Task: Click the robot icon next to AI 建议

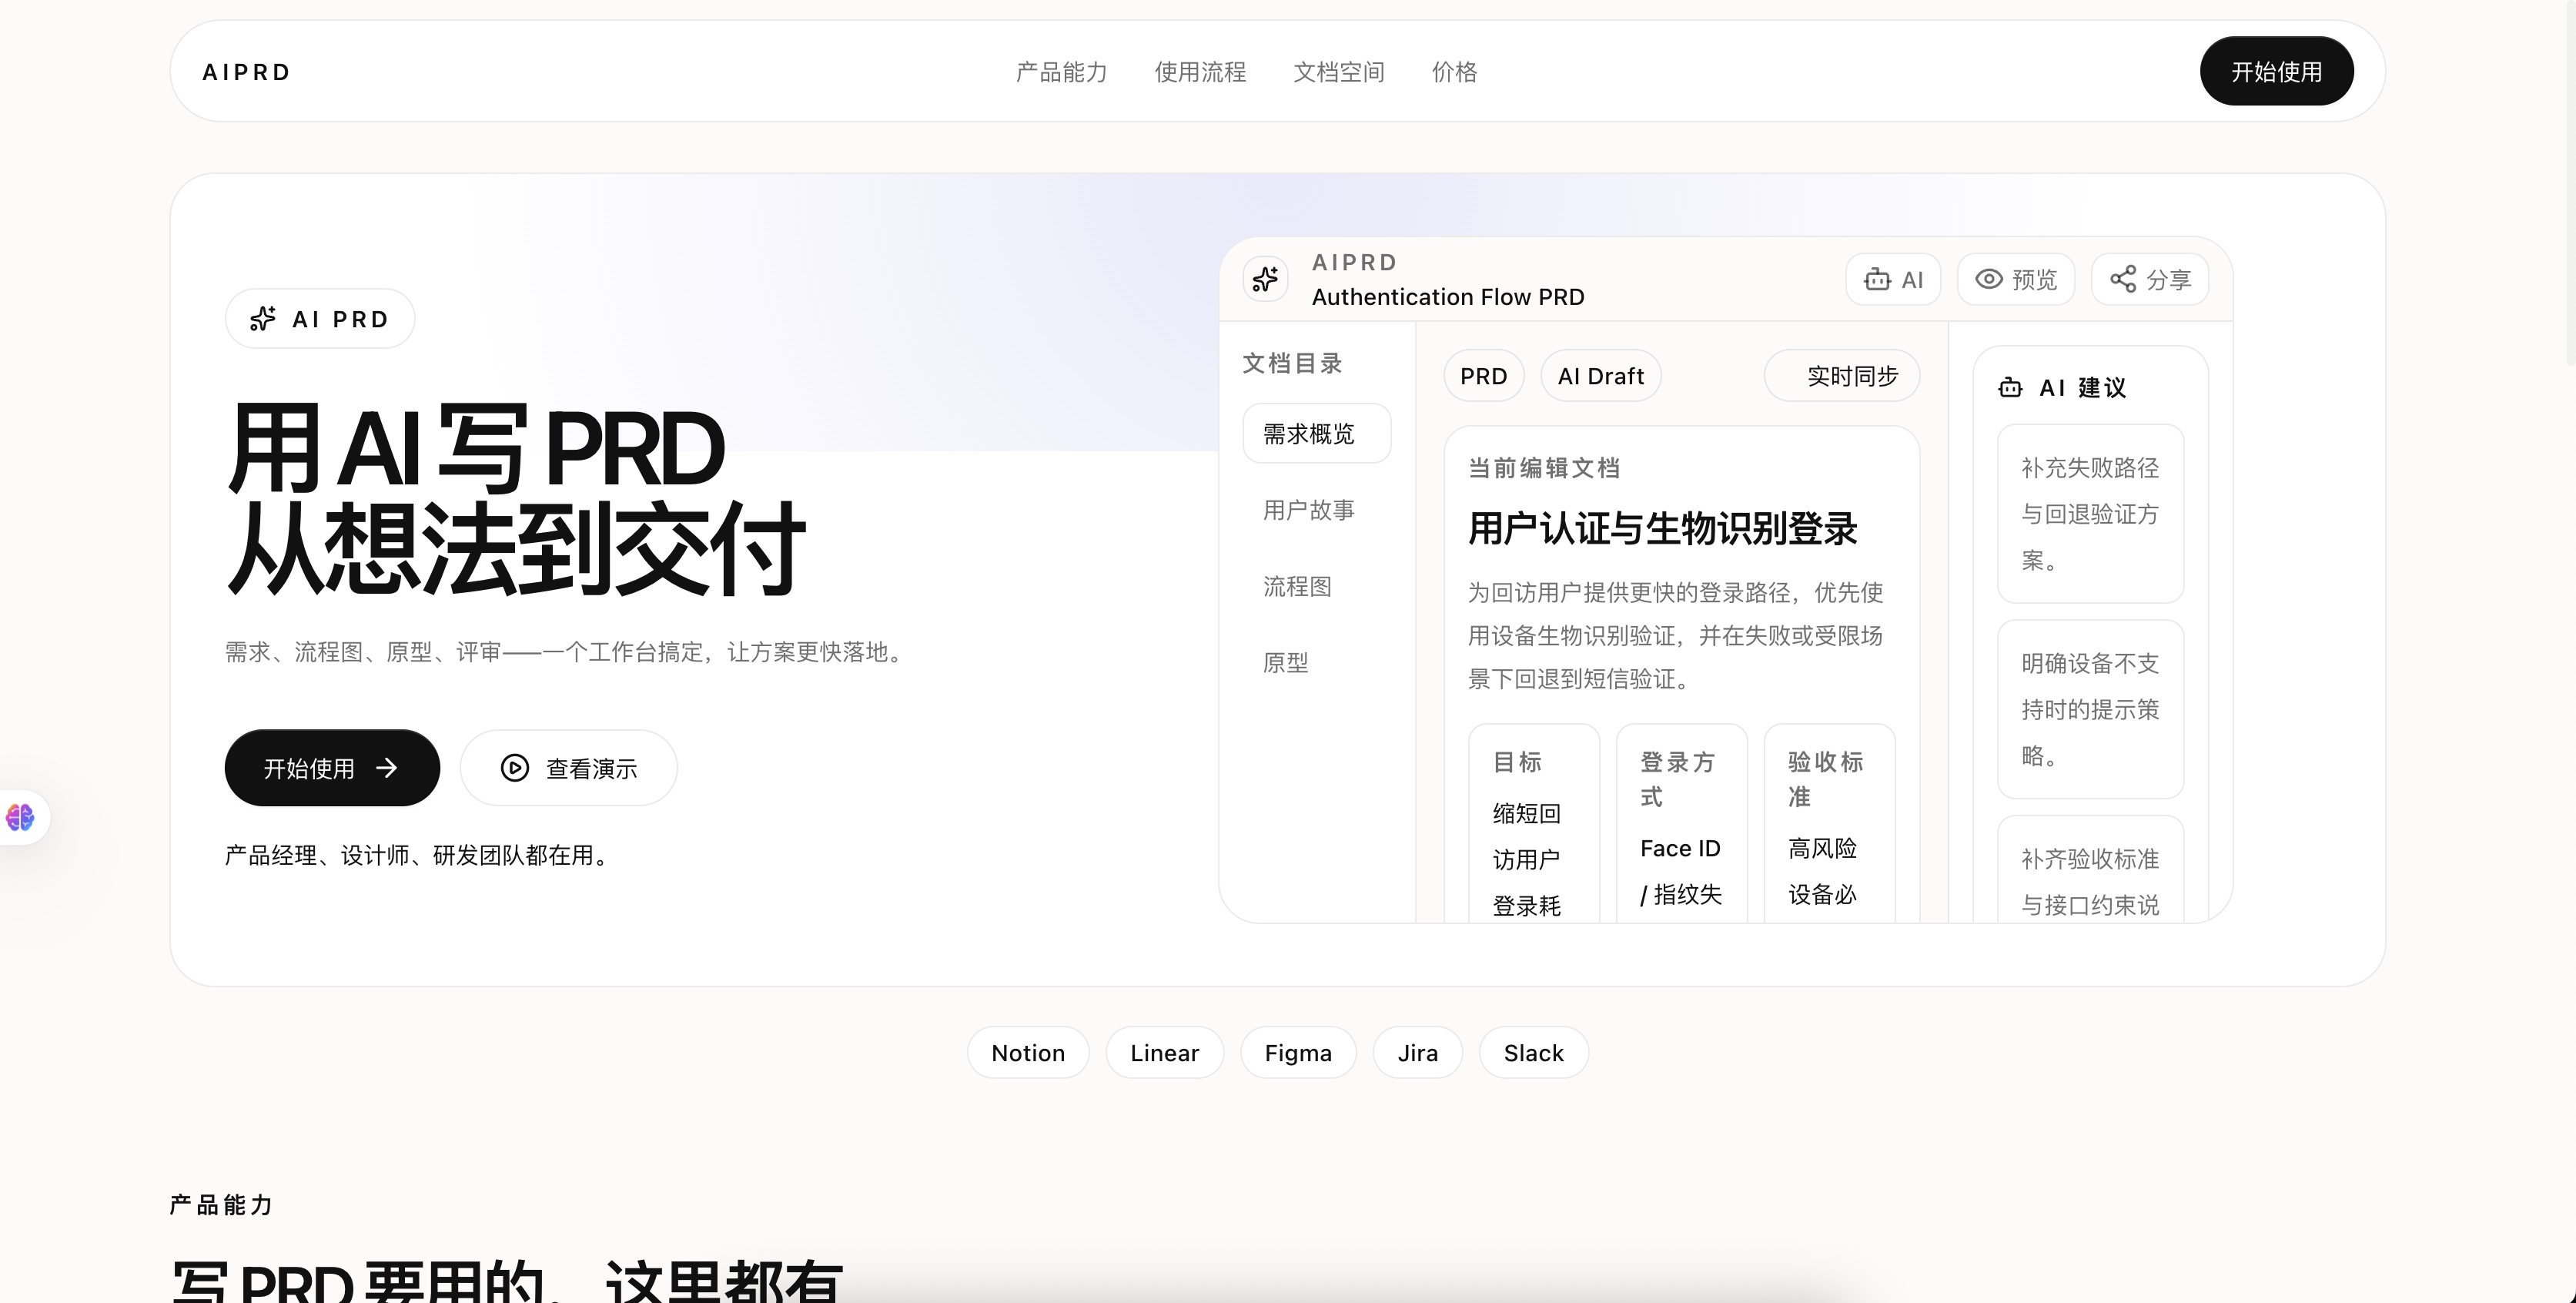Action: pos(2010,388)
